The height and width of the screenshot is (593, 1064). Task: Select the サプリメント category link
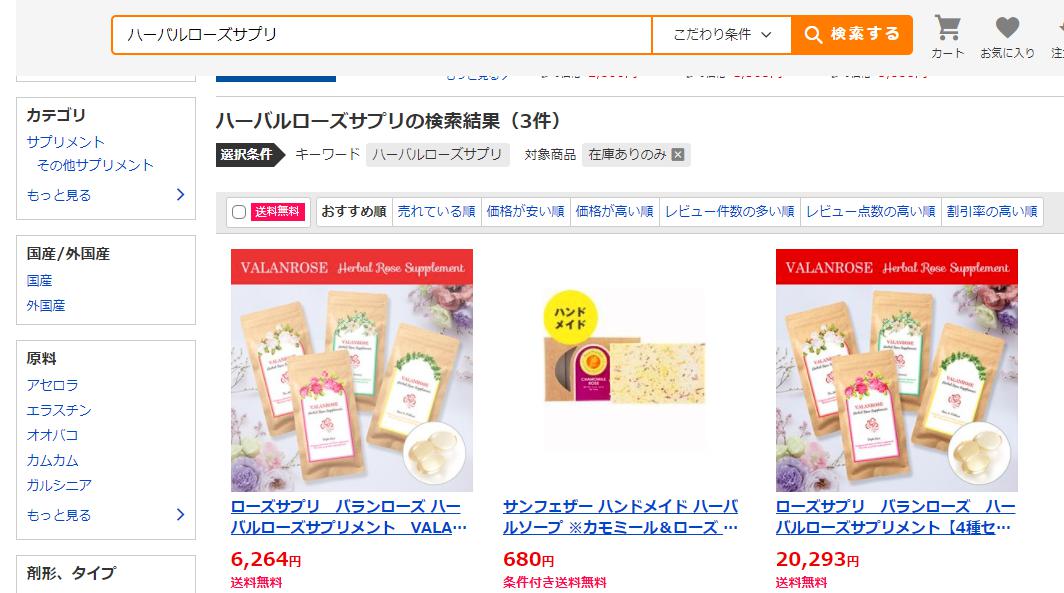click(65, 142)
